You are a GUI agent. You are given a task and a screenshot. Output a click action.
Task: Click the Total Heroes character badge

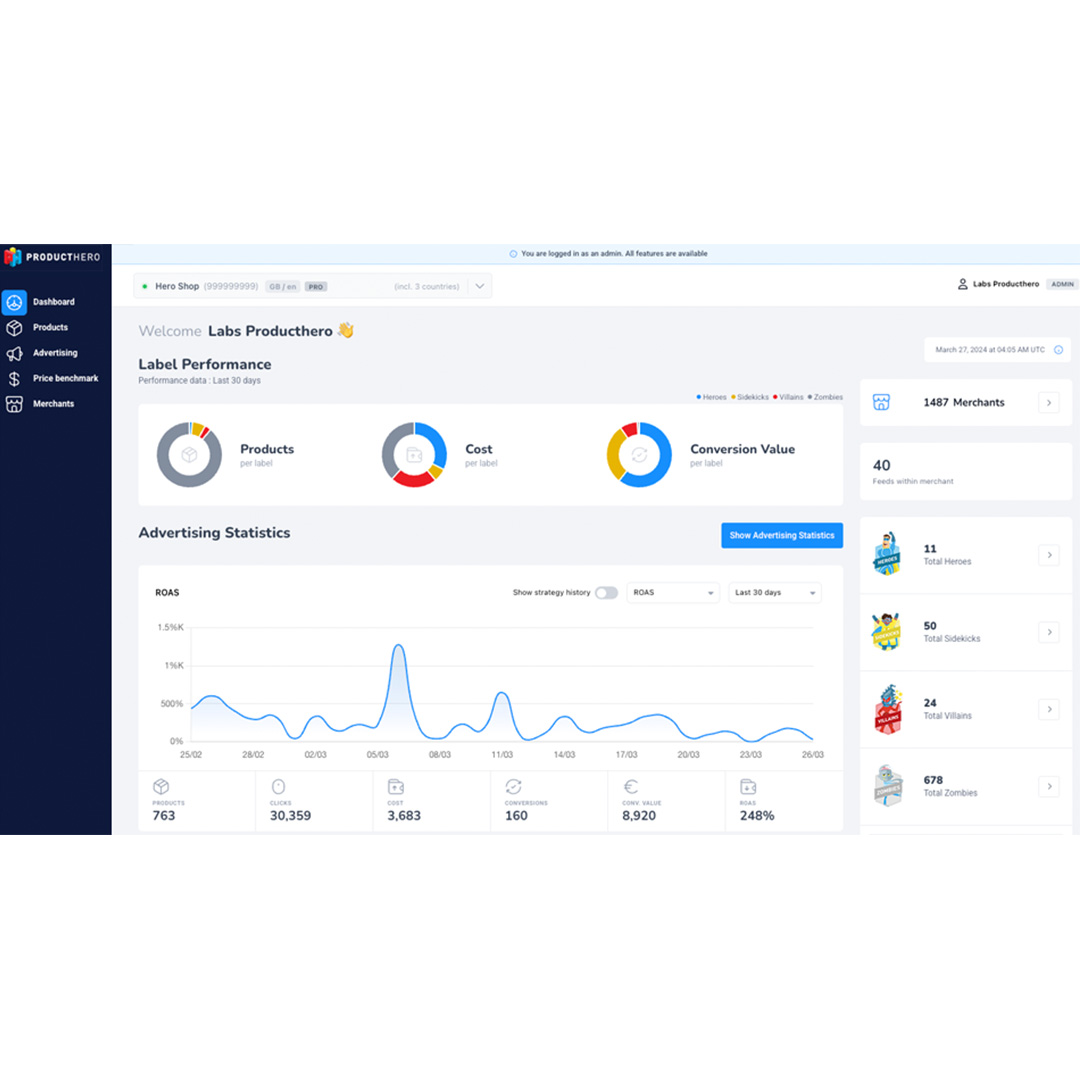[887, 554]
